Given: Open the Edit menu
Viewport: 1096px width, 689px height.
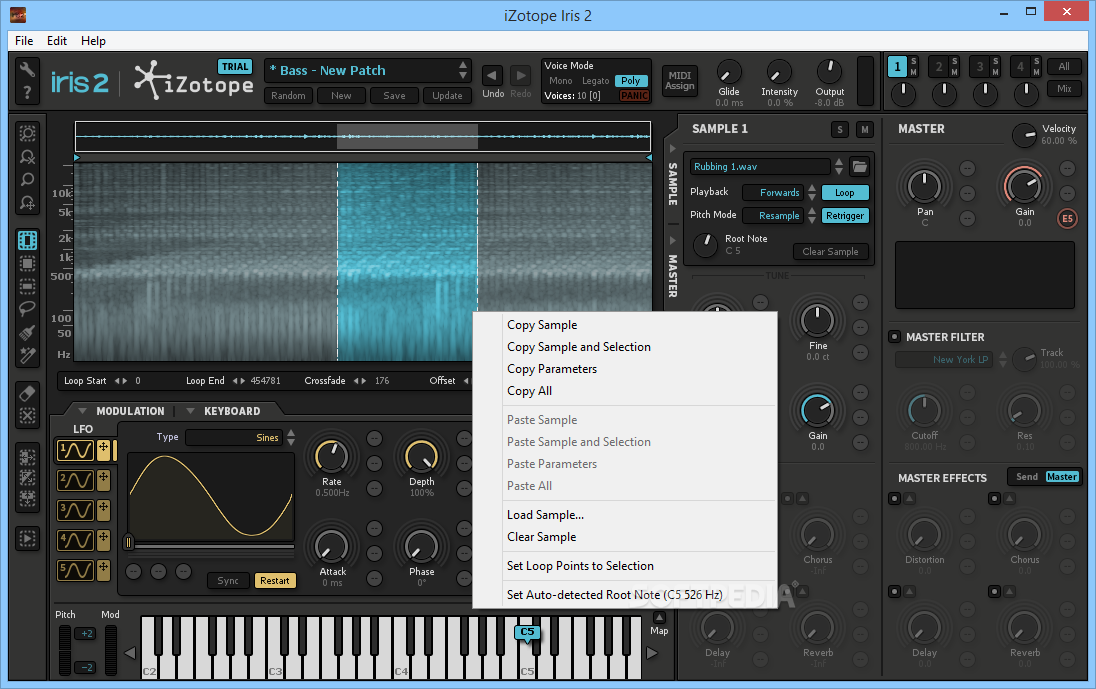Looking at the screenshot, I should pos(57,41).
